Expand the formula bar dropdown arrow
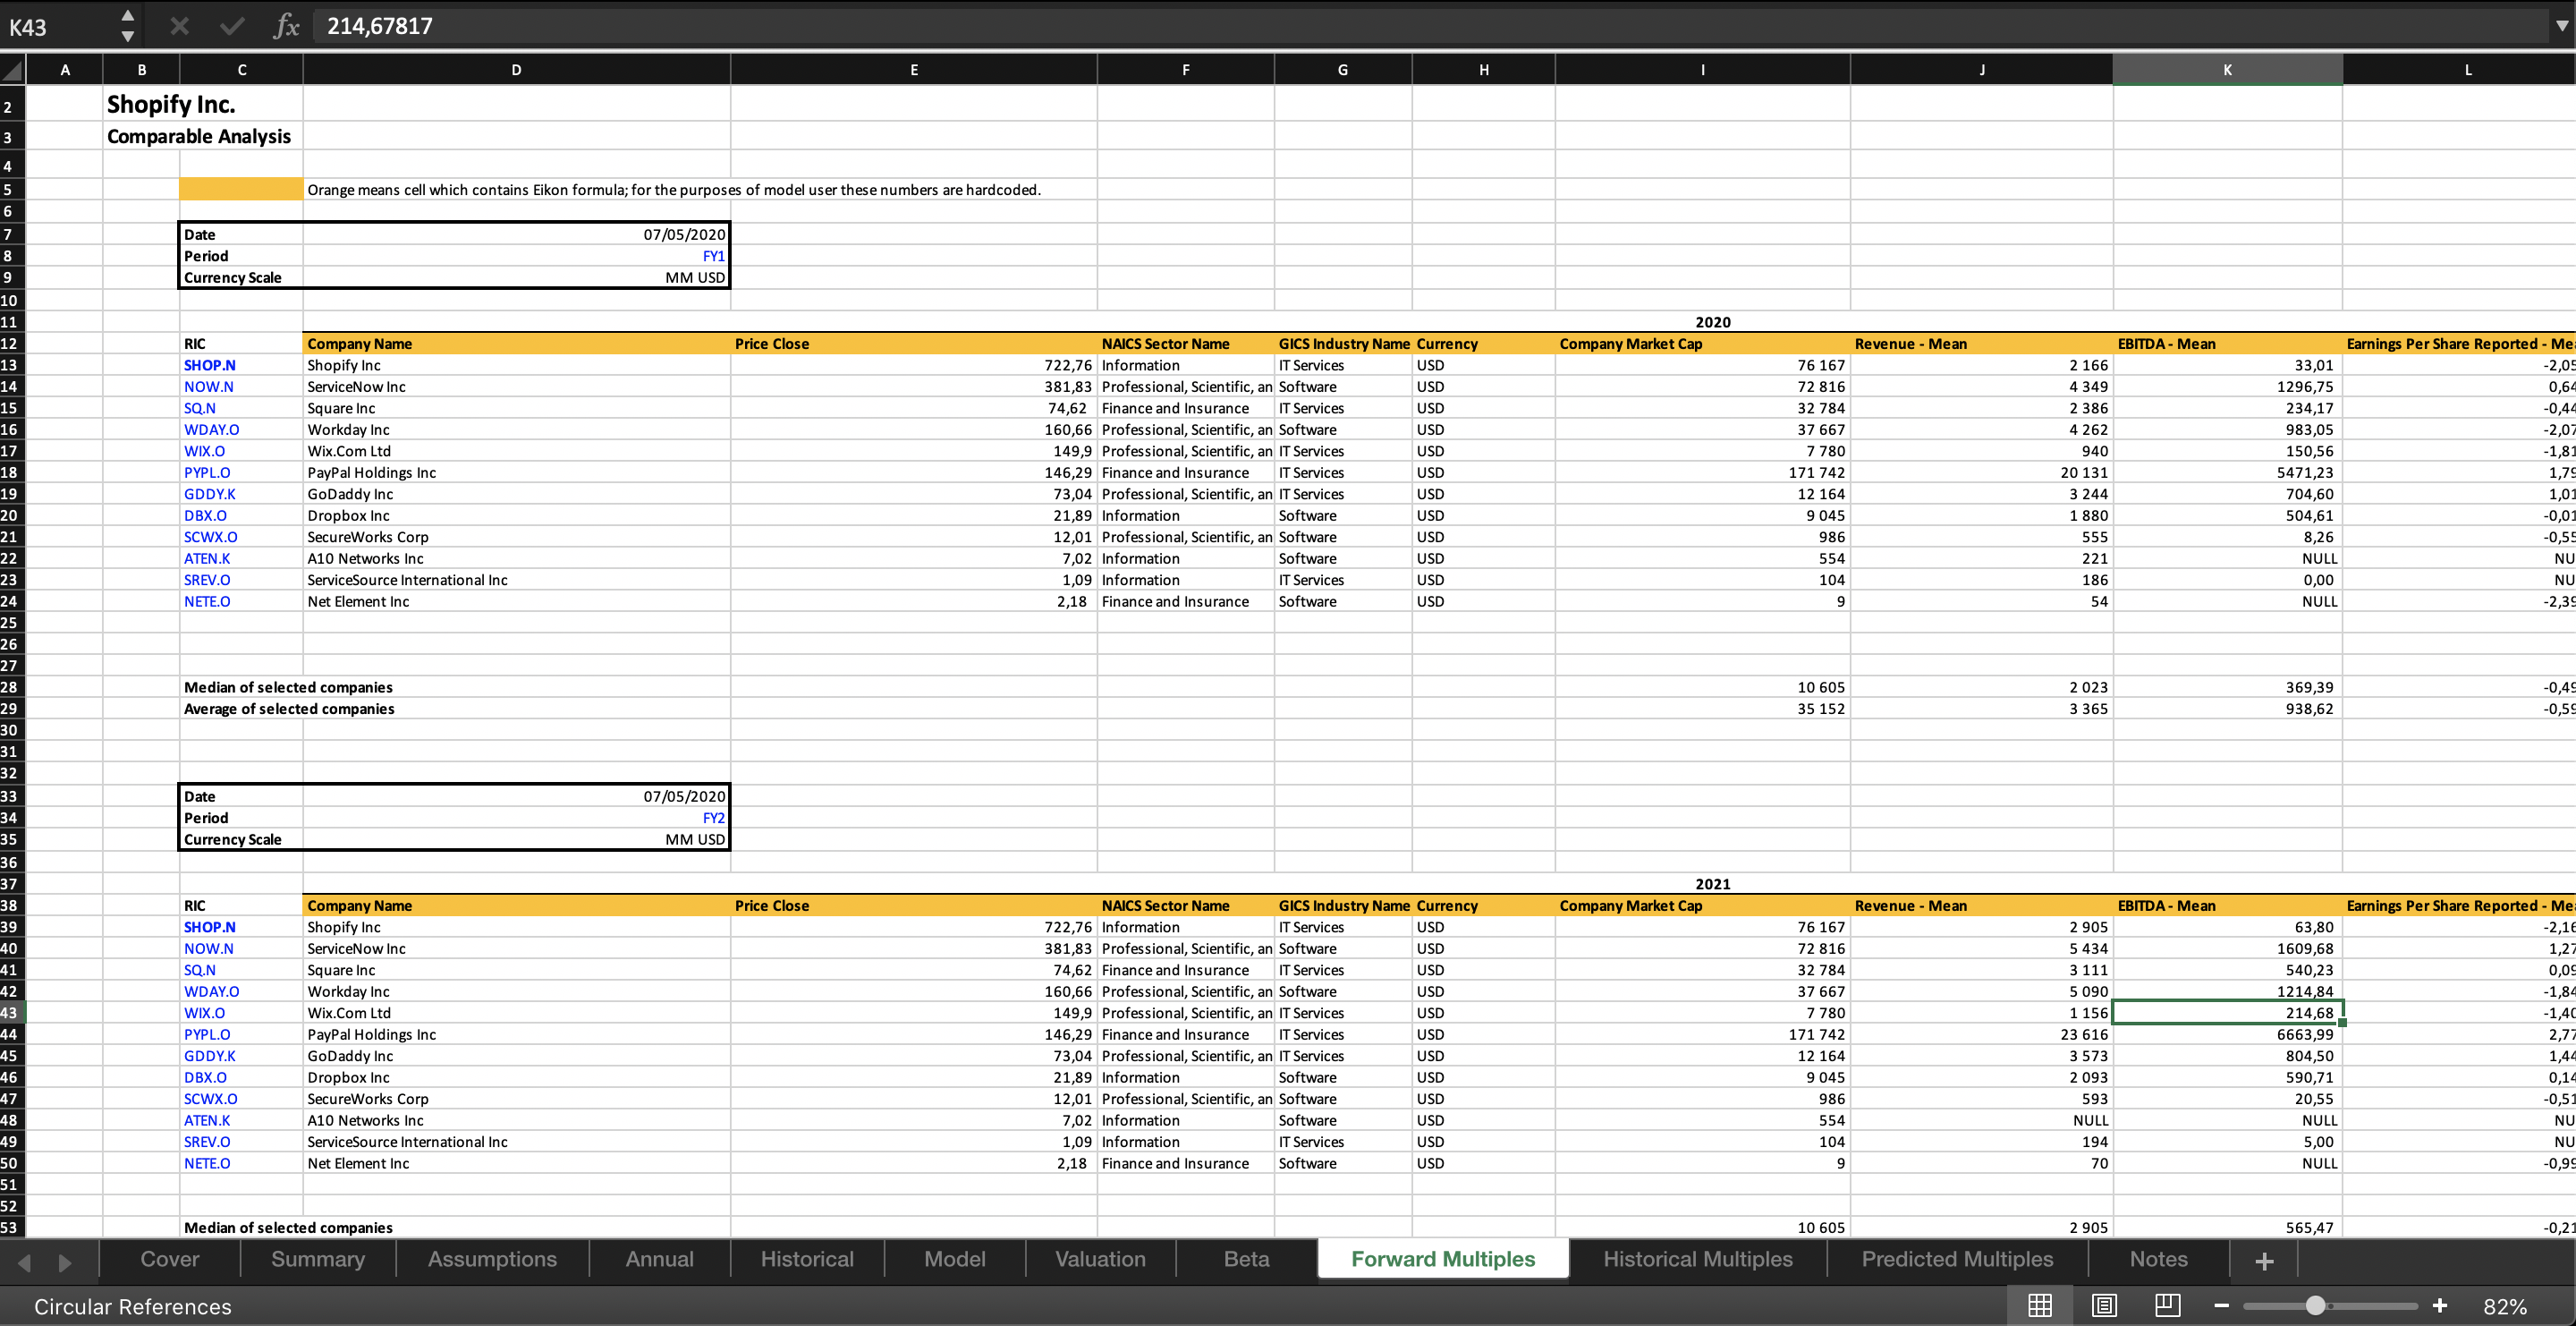Image resolution: width=2576 pixels, height=1326 pixels. [x=2561, y=26]
